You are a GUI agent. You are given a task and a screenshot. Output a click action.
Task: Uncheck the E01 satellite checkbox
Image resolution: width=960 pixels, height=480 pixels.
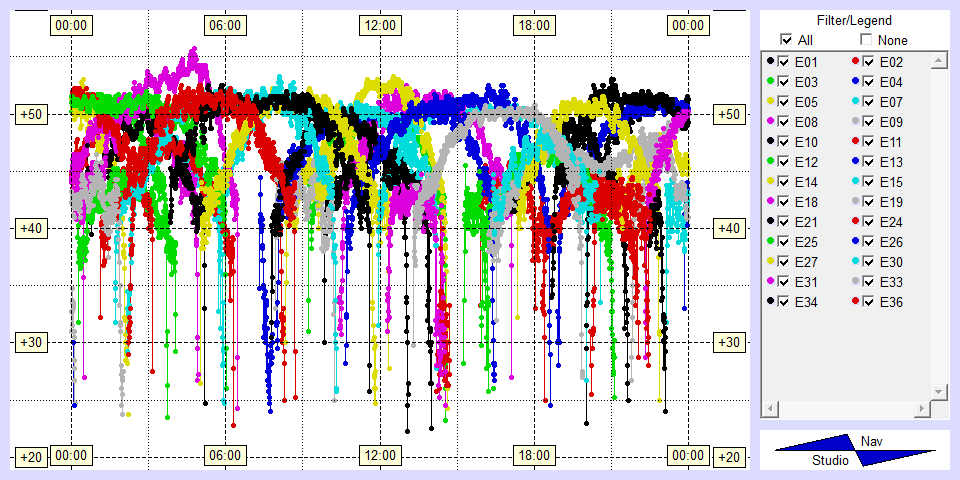click(x=784, y=62)
